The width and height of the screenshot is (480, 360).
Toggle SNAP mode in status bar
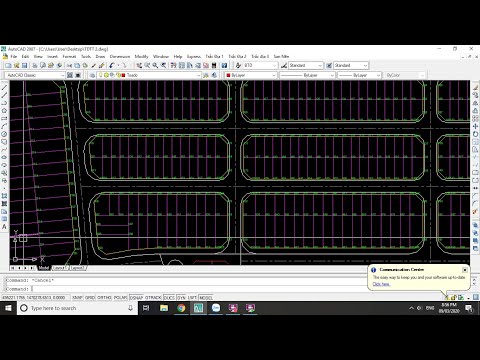pyautogui.click(x=77, y=297)
